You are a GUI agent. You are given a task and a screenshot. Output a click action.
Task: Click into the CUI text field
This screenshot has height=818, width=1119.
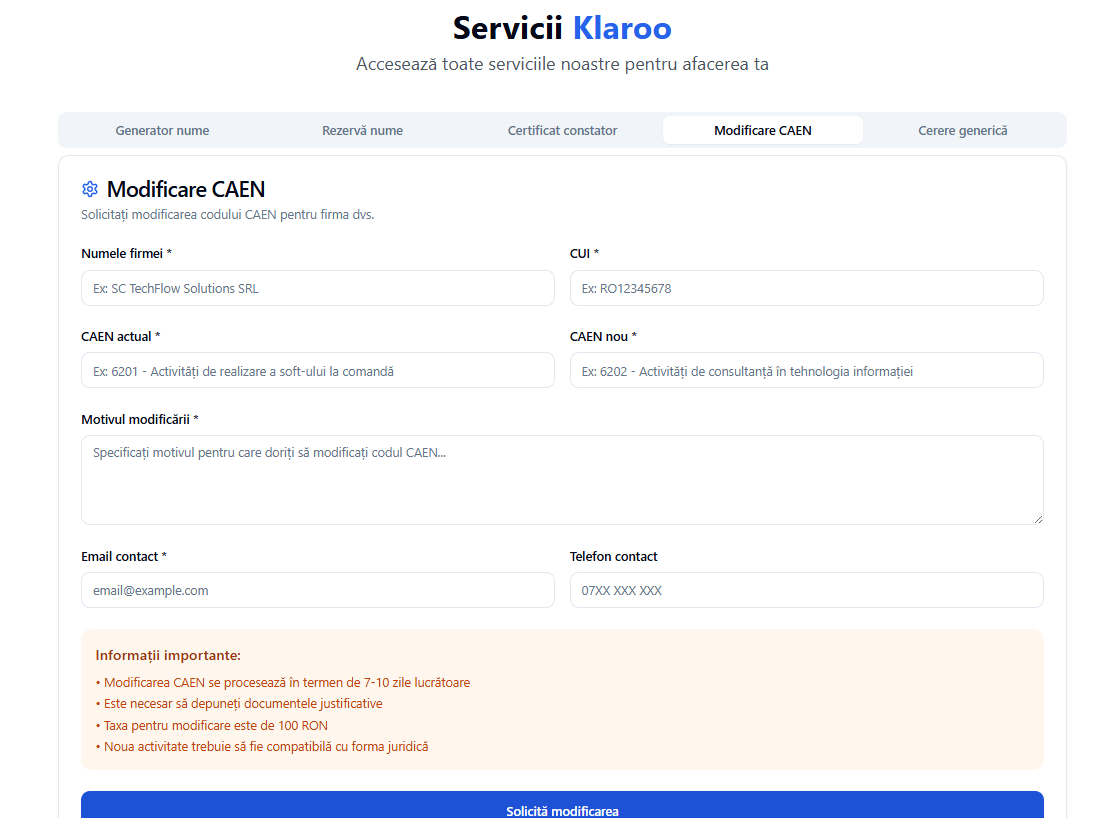coord(806,288)
